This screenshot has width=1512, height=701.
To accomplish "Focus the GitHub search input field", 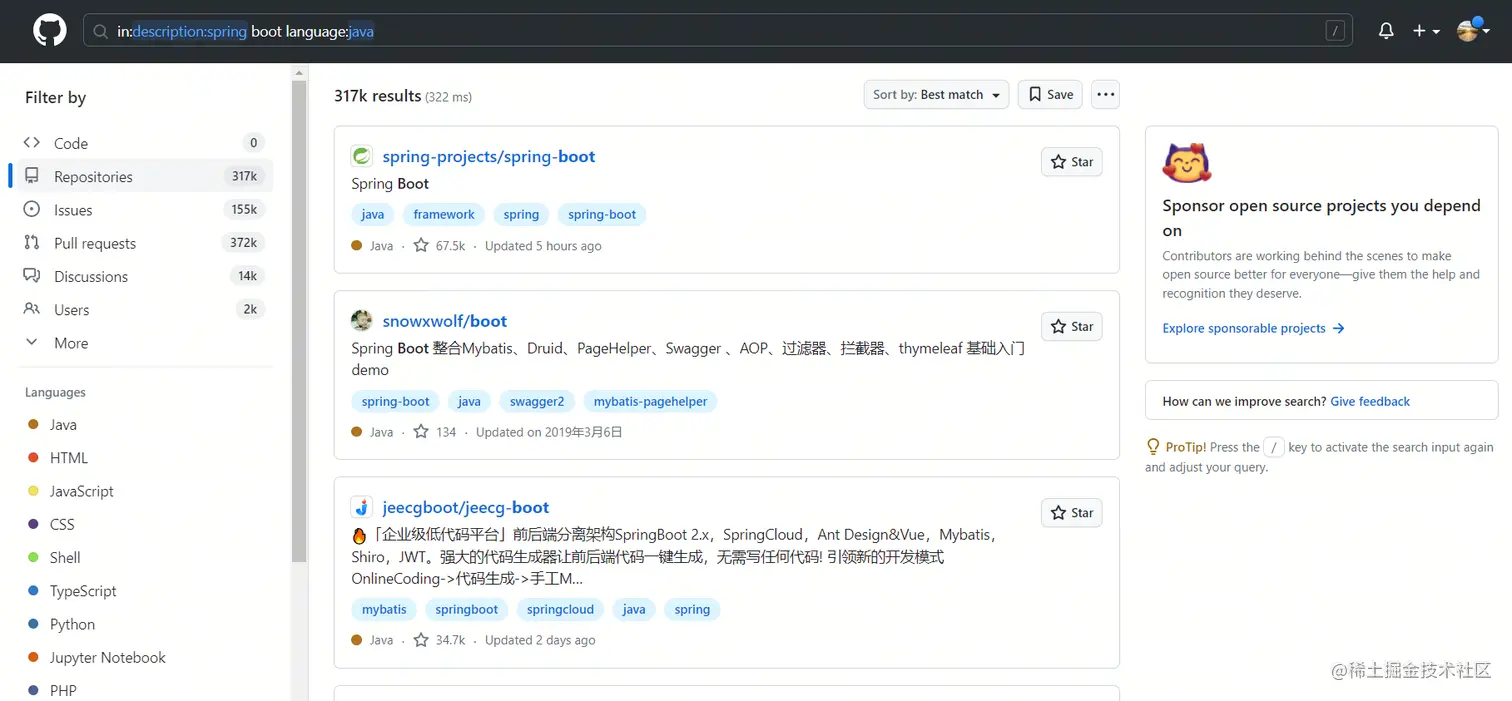I will click(x=718, y=31).
